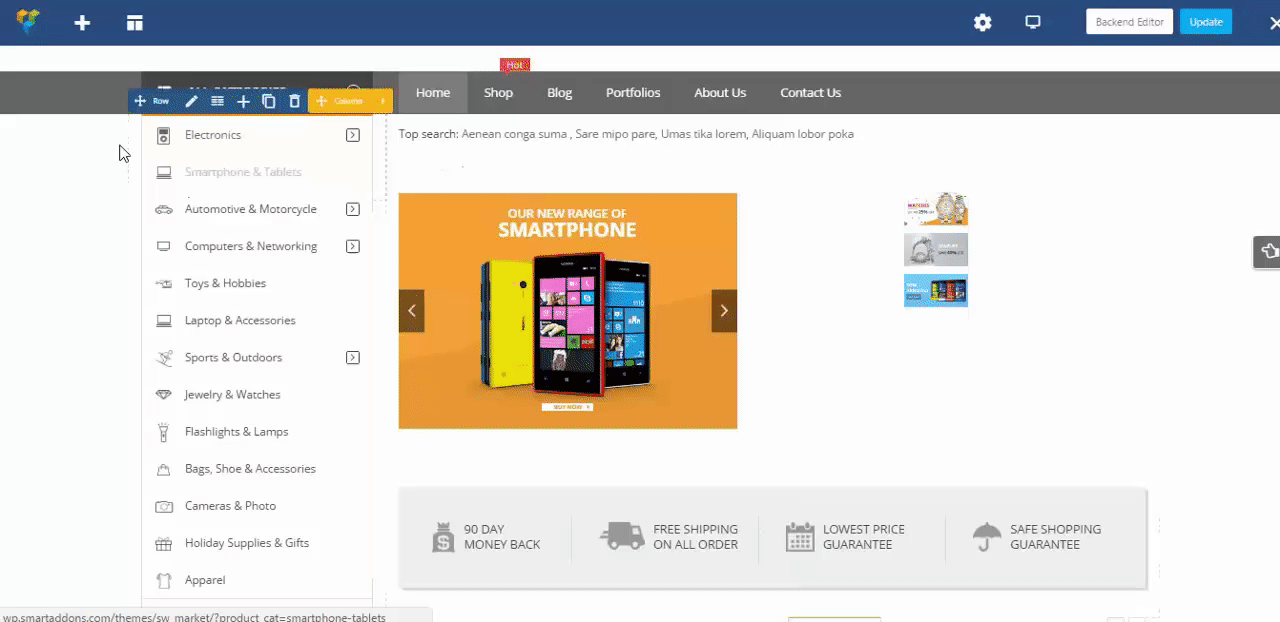
Task: Click the add element plus icon in top bar
Action: pos(82,23)
